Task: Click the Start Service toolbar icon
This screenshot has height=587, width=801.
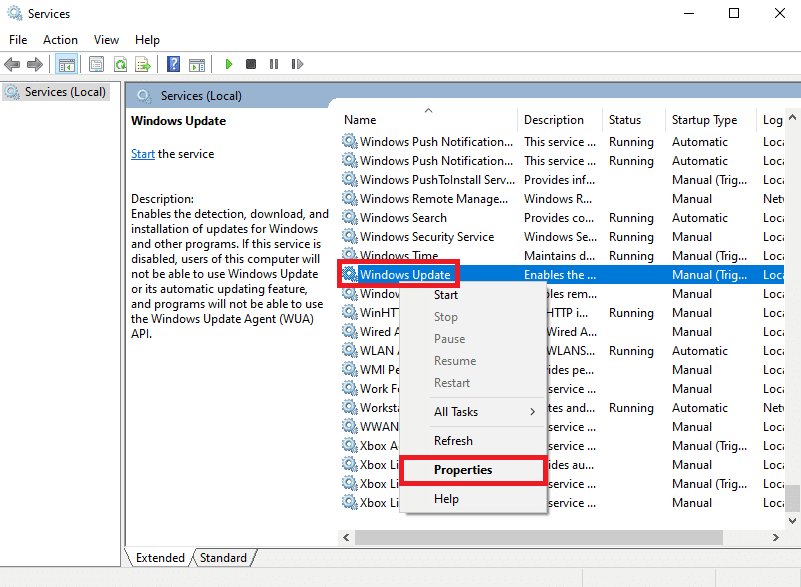Action: [229, 64]
